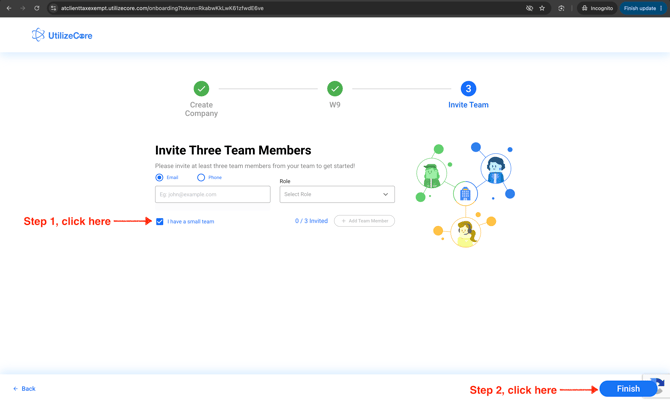Reload the page with the refresh icon
The height and width of the screenshot is (403, 670).
(x=37, y=8)
